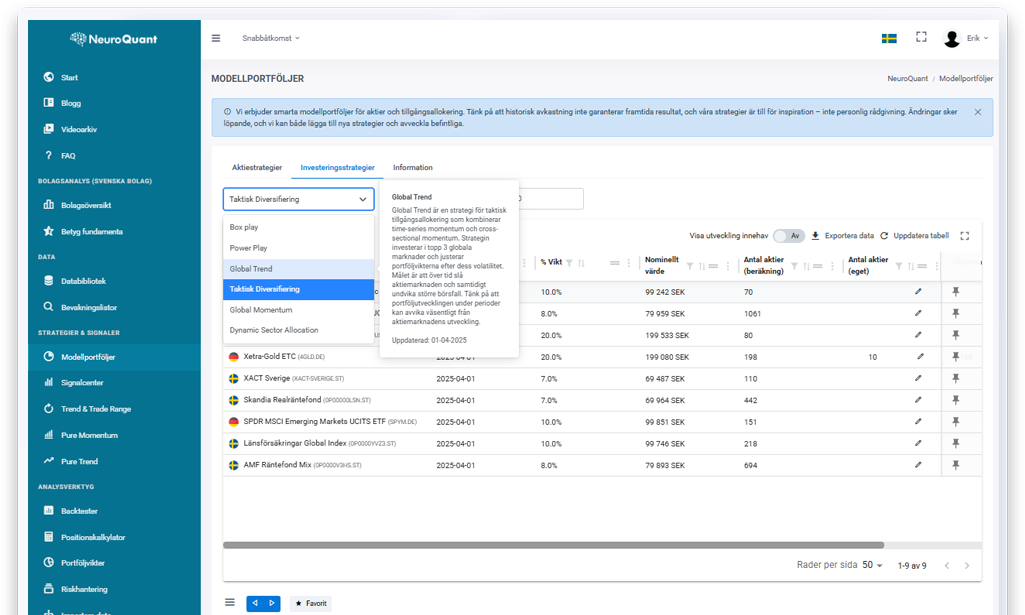1025x615 pixels.
Task: Switch to the Aktiestrategier tab
Action: pyautogui.click(x=257, y=168)
